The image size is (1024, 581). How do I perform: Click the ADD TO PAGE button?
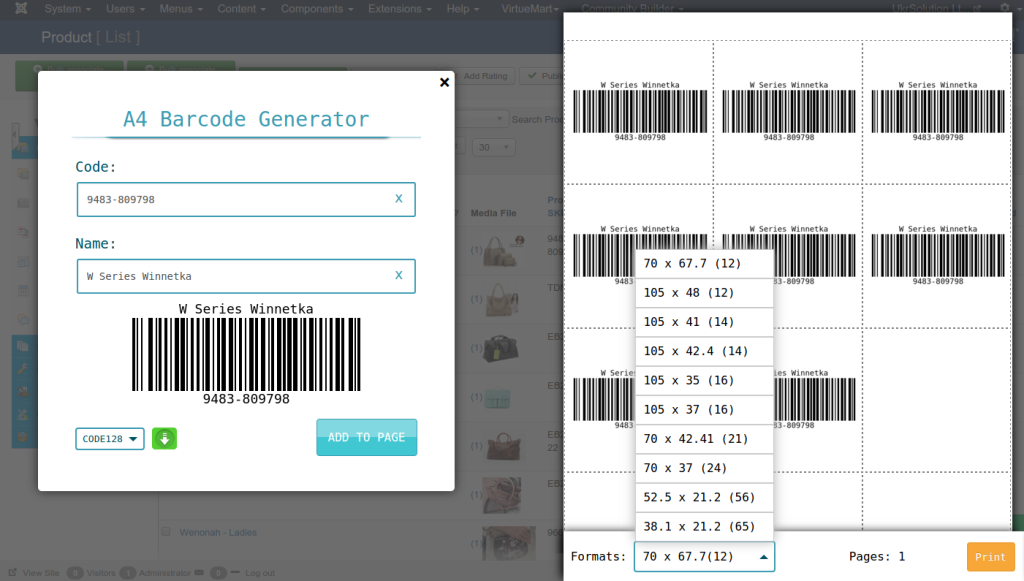click(x=366, y=437)
